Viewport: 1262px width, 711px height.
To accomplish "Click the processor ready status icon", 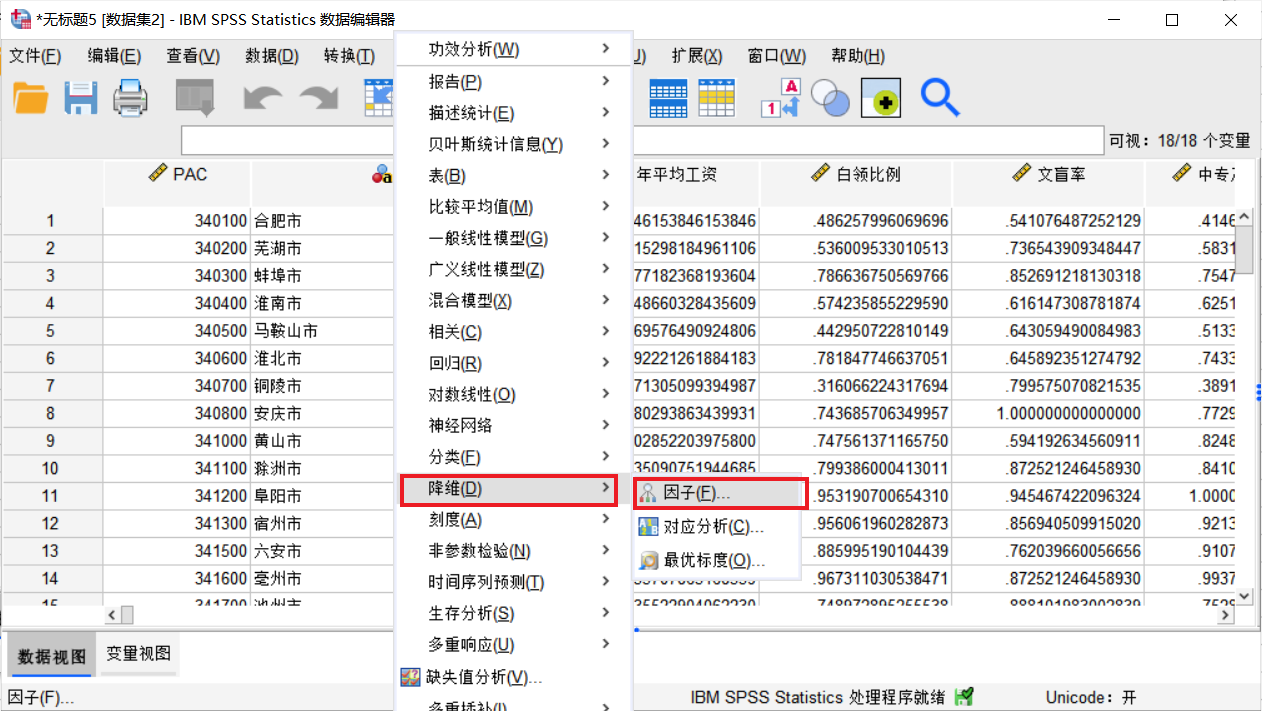I will (964, 697).
